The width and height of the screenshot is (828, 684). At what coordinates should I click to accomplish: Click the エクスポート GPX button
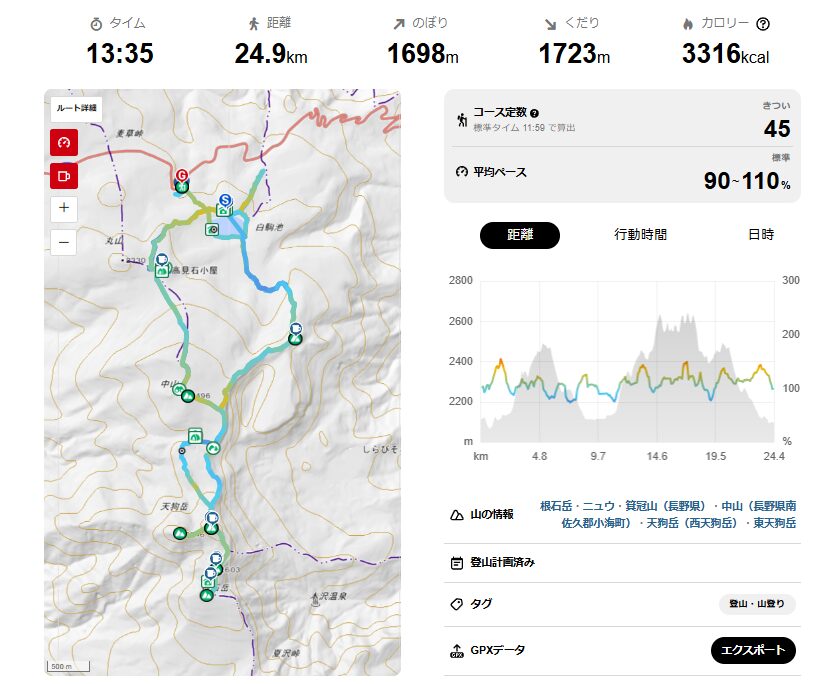pos(753,650)
